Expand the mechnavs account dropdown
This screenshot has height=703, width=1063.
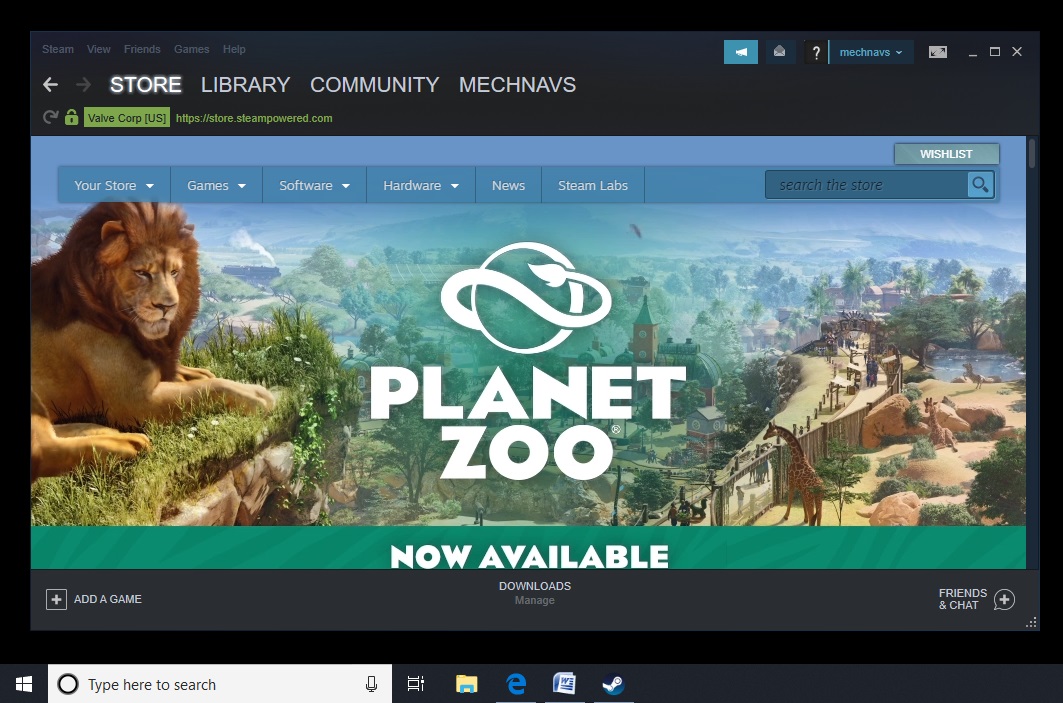pos(871,52)
